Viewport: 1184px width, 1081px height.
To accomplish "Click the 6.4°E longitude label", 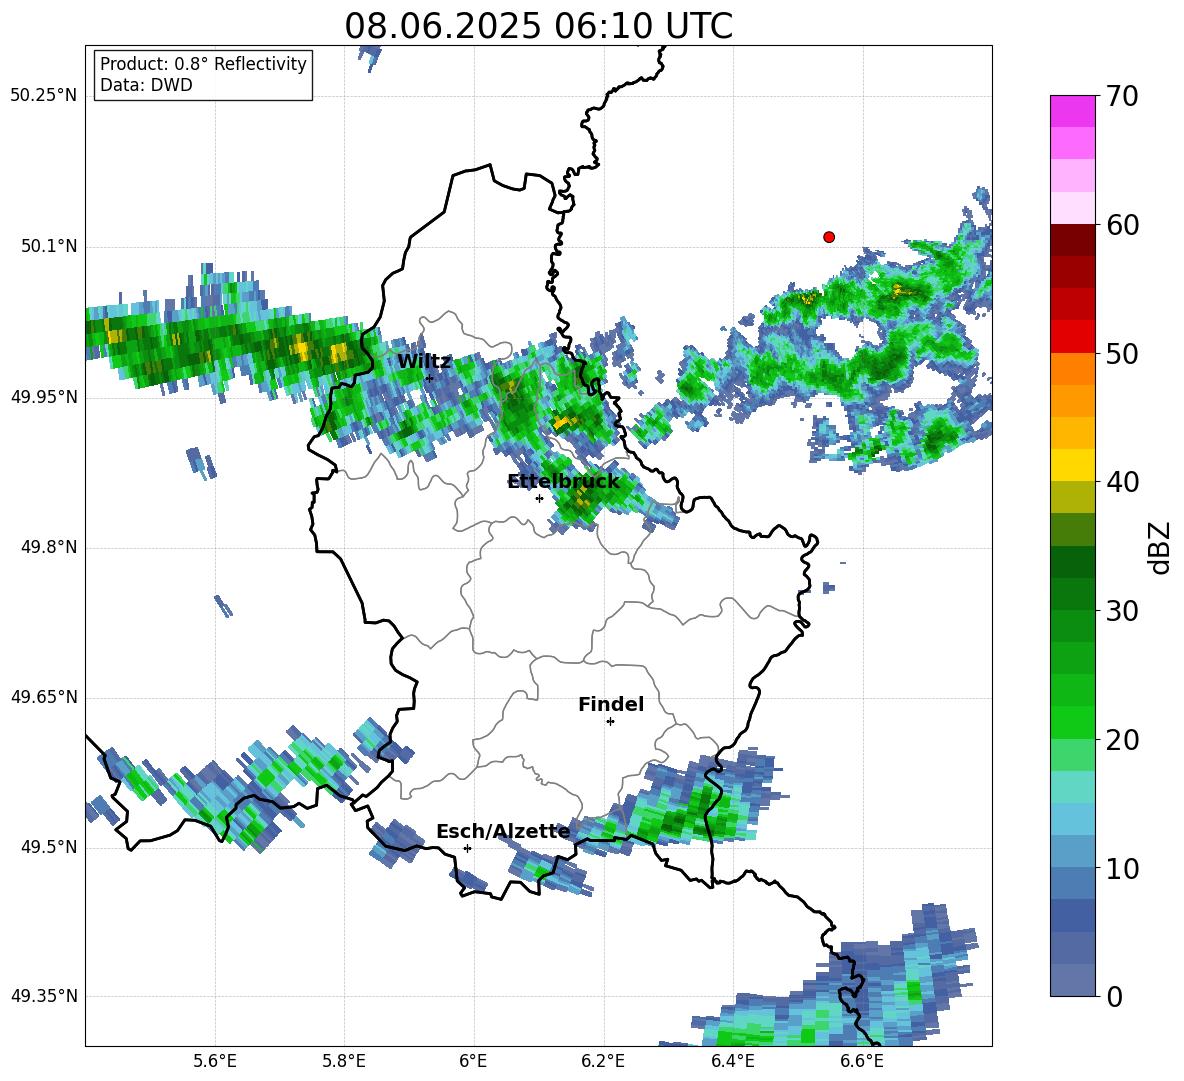I will pos(732,1061).
